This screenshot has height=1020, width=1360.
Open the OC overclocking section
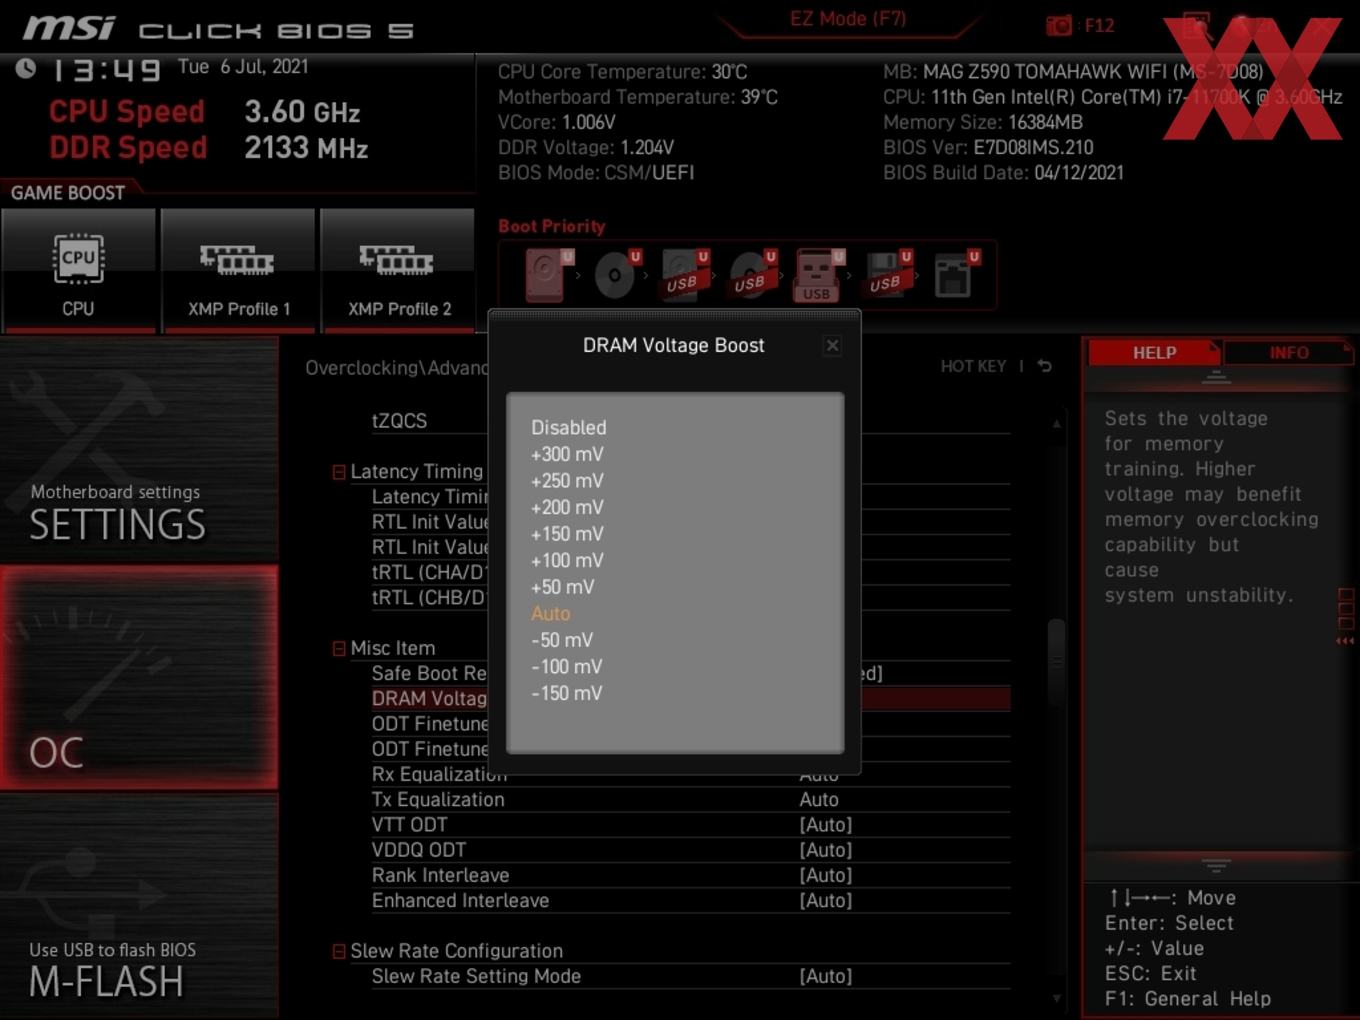coord(138,678)
